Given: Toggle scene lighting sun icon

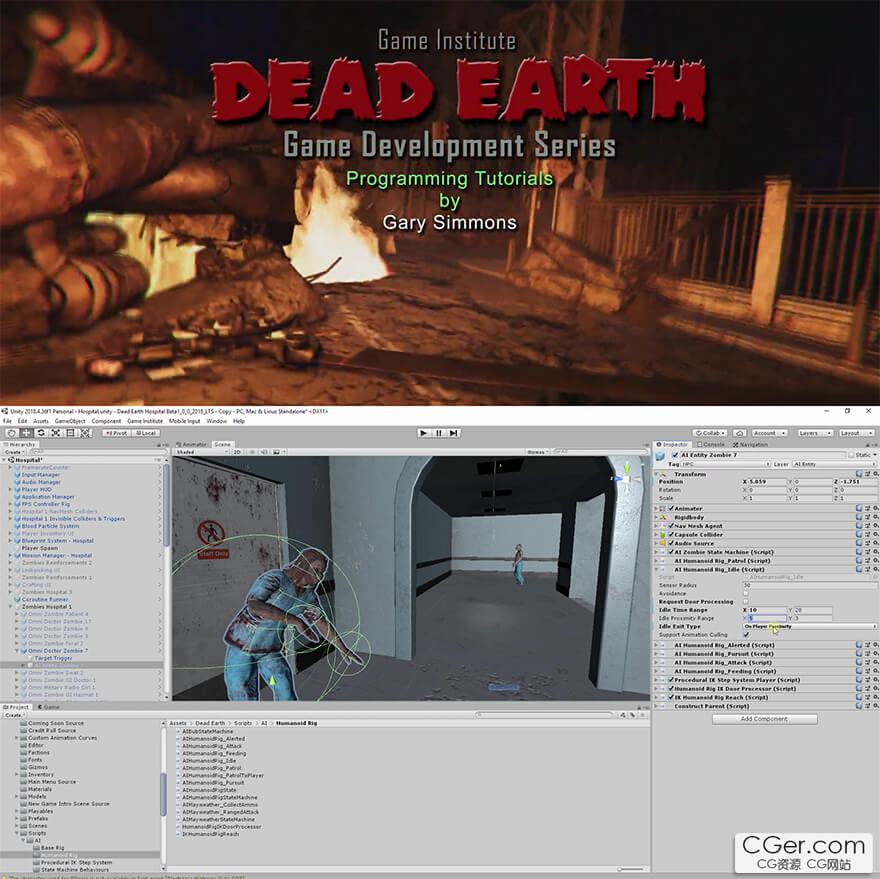Looking at the screenshot, I should pyautogui.click(x=252, y=452).
